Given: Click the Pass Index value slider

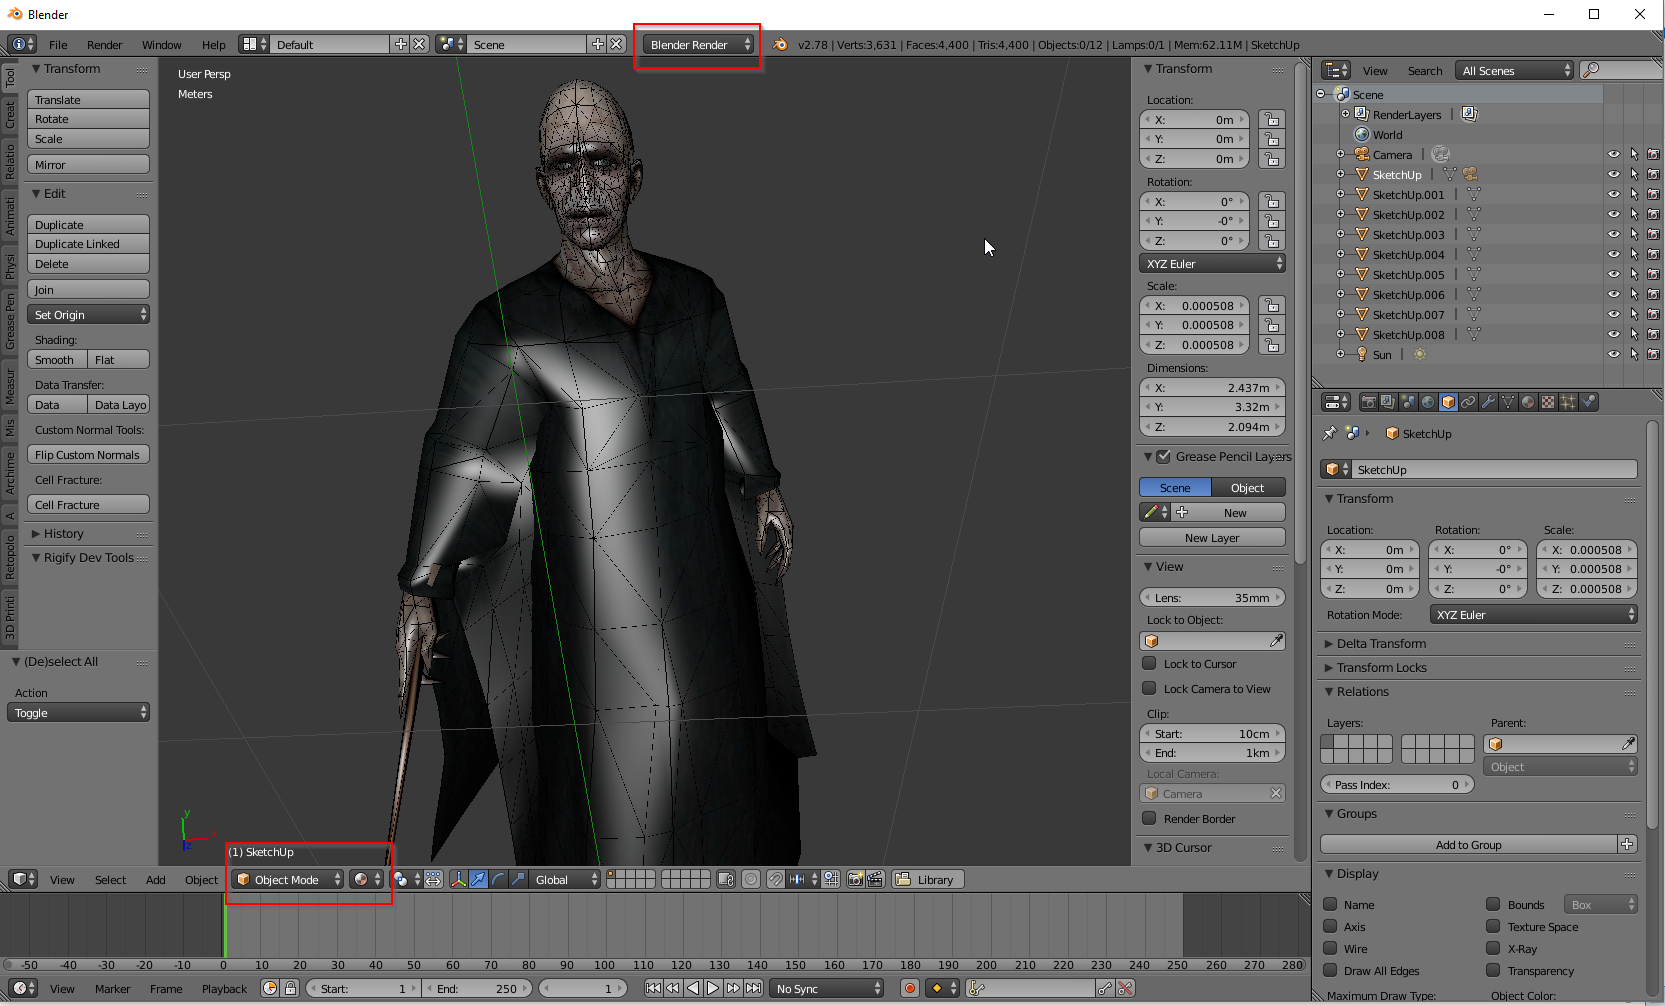Looking at the screenshot, I should [1397, 784].
